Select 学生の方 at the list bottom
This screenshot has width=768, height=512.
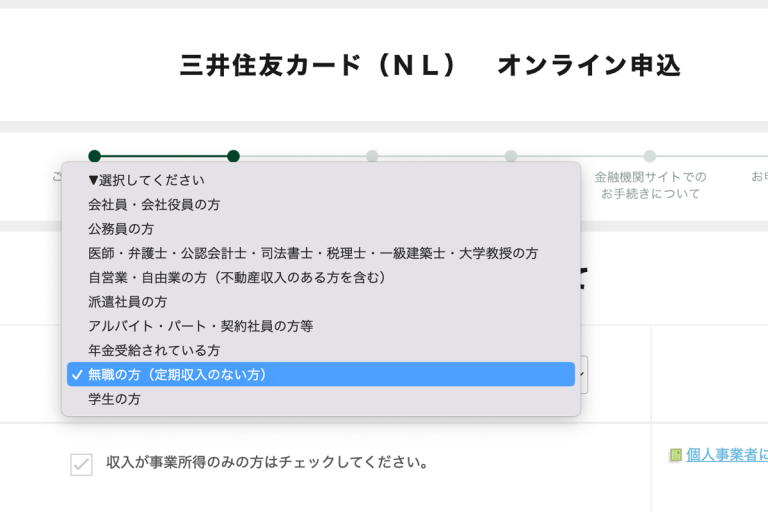(x=114, y=398)
